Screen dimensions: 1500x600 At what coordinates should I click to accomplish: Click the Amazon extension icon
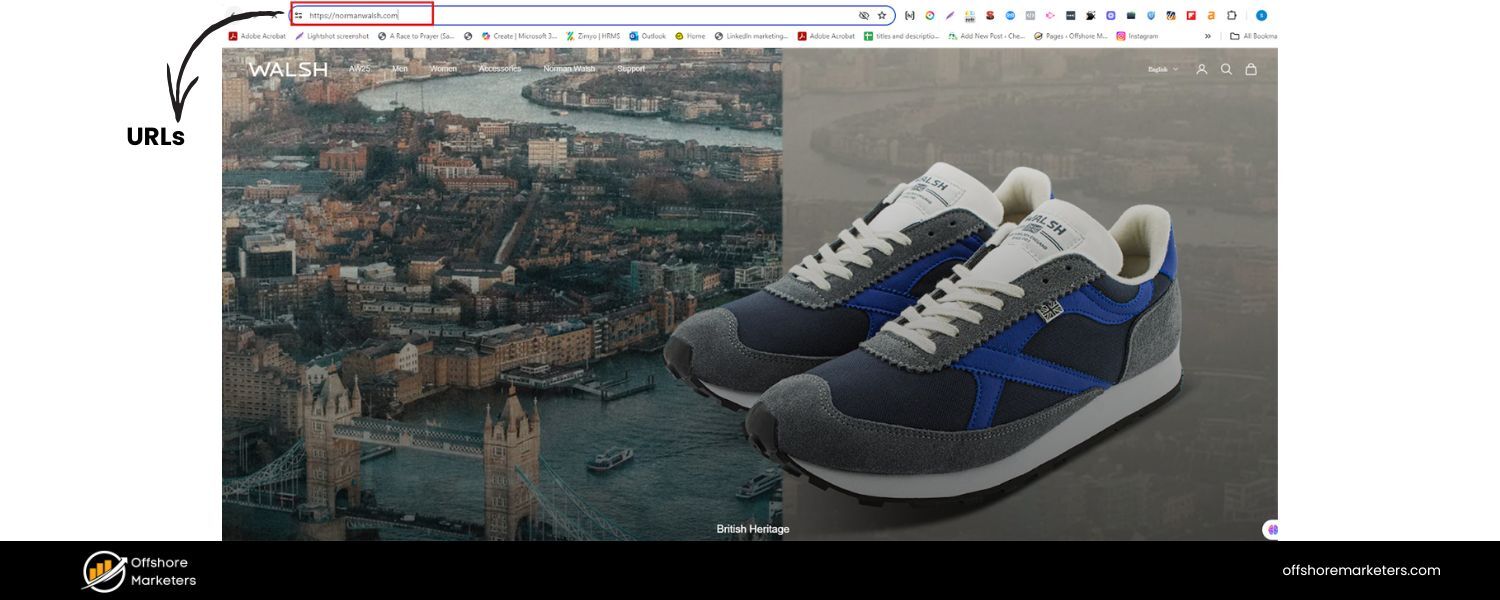point(1211,16)
